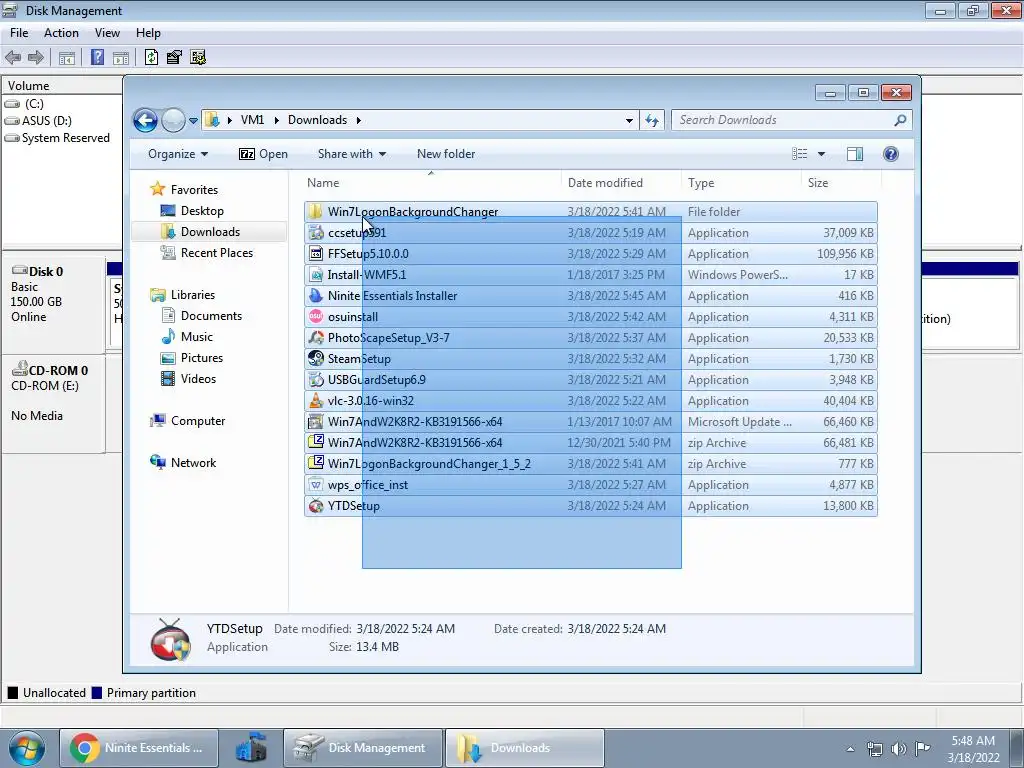Click Explorer forward navigation button

(173, 120)
